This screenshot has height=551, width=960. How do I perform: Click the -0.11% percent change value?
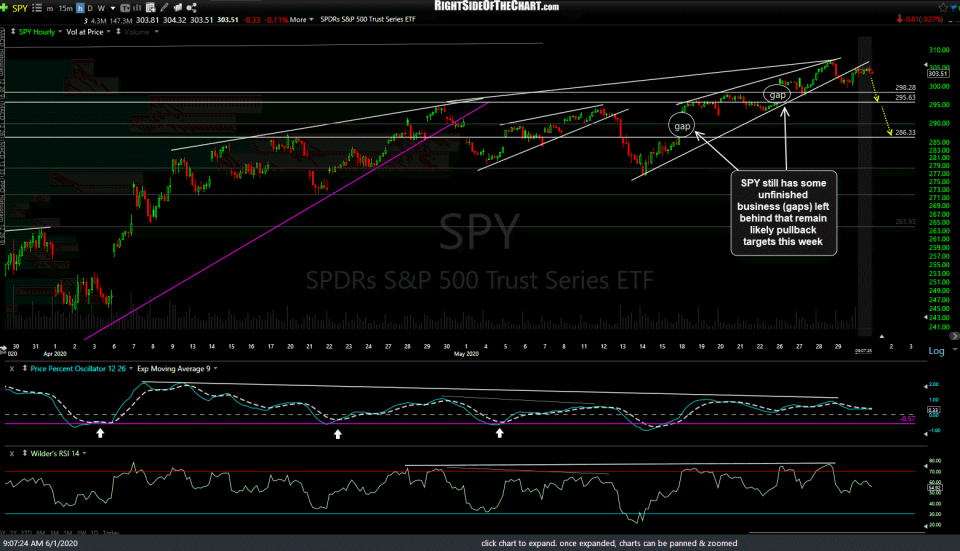point(277,20)
